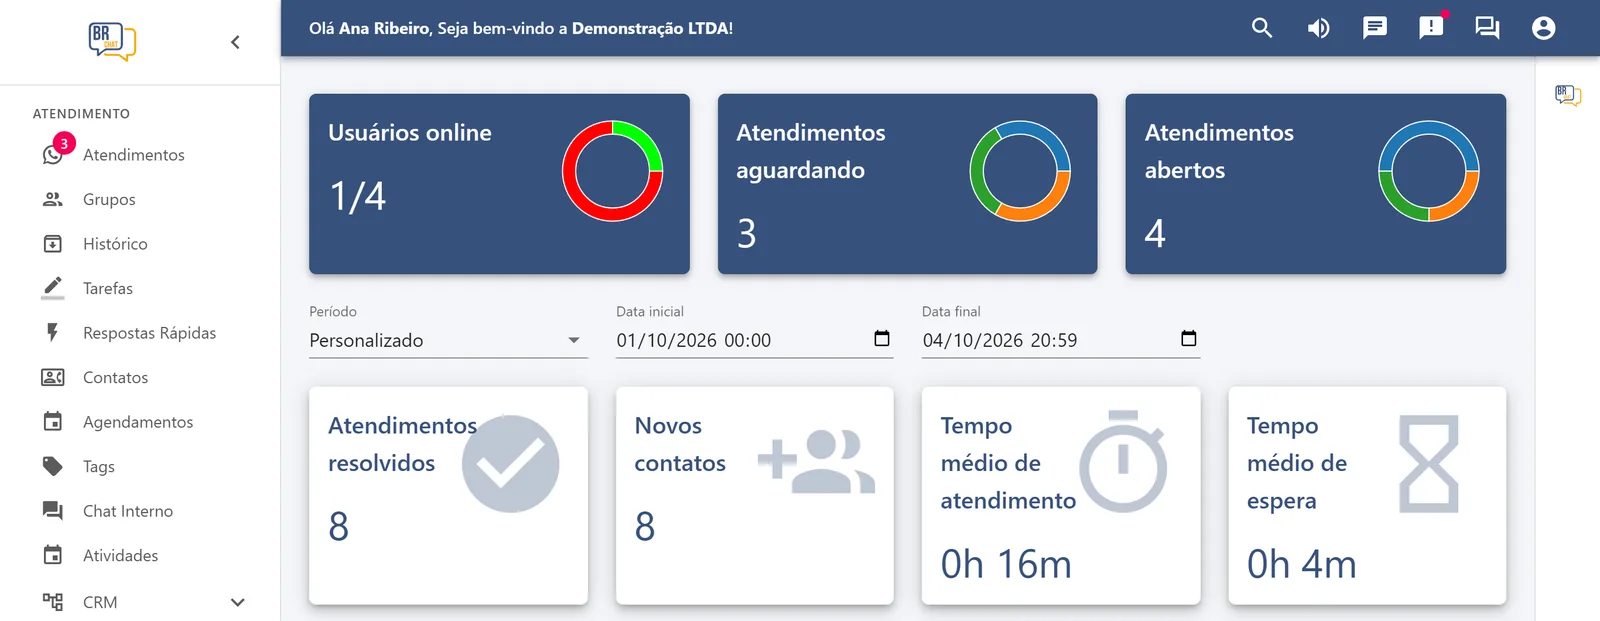Open Chat Interno in sidebar

click(x=128, y=511)
